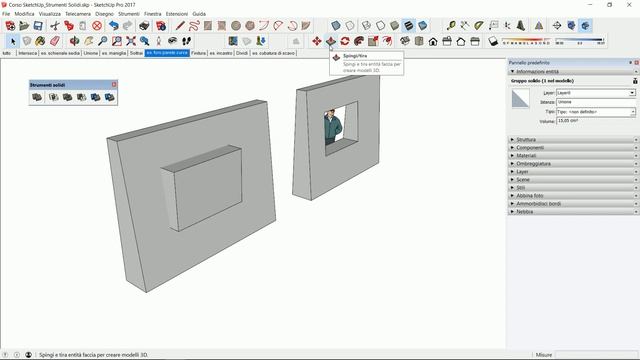Open the File menu
640x360 pixels.
[6, 14]
